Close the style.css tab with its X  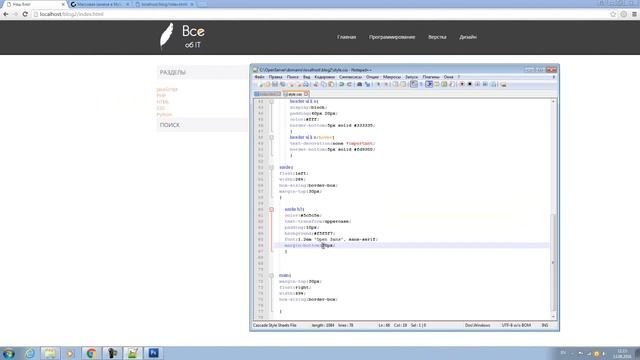point(306,94)
